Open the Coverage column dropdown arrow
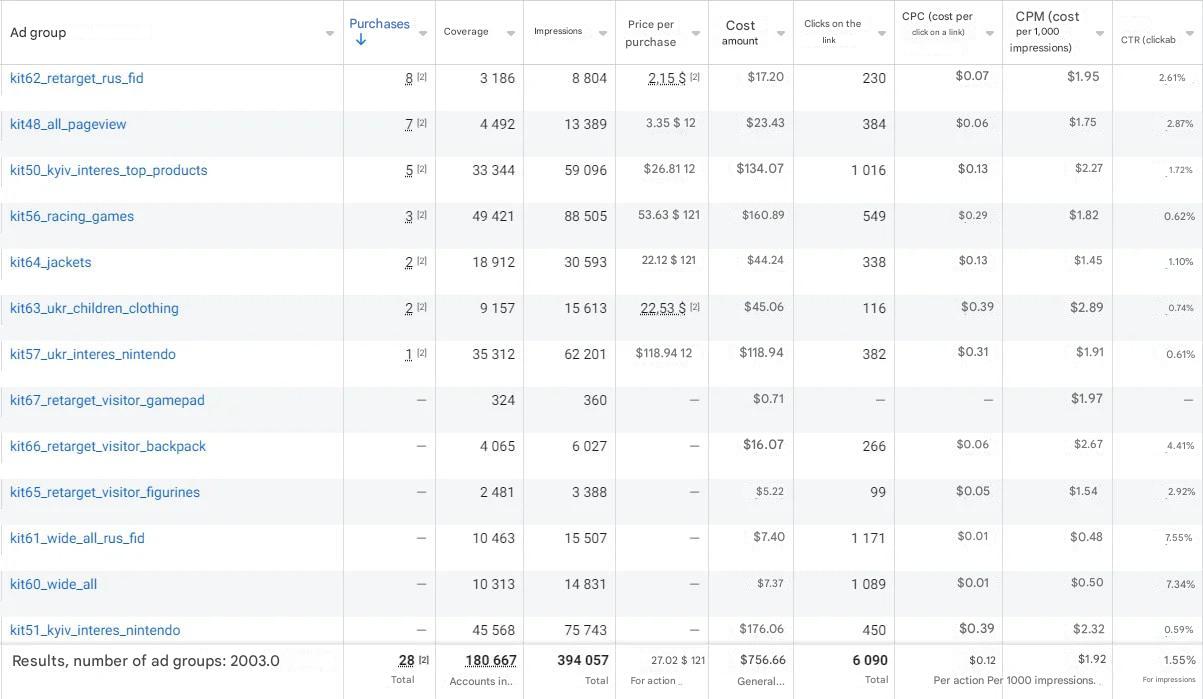 [x=511, y=34]
